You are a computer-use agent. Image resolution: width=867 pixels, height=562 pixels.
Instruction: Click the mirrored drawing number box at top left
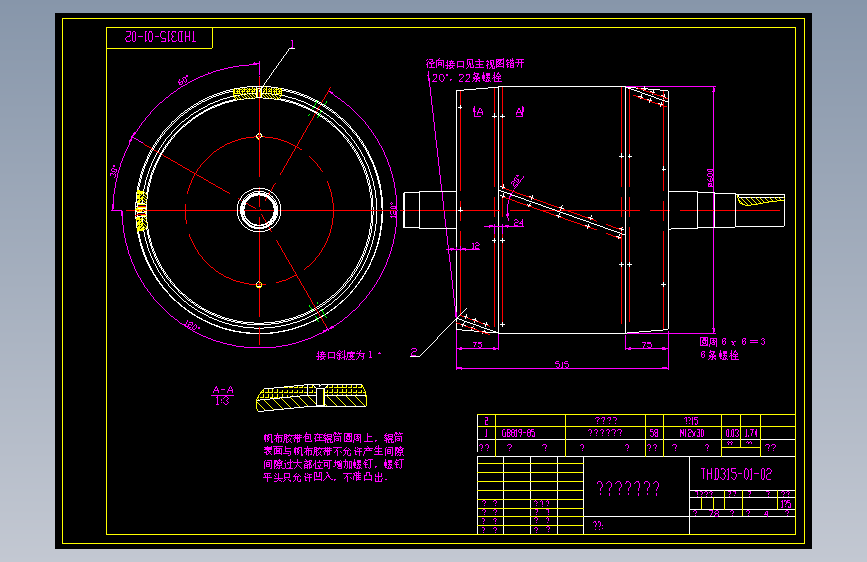pyautogui.click(x=159, y=38)
